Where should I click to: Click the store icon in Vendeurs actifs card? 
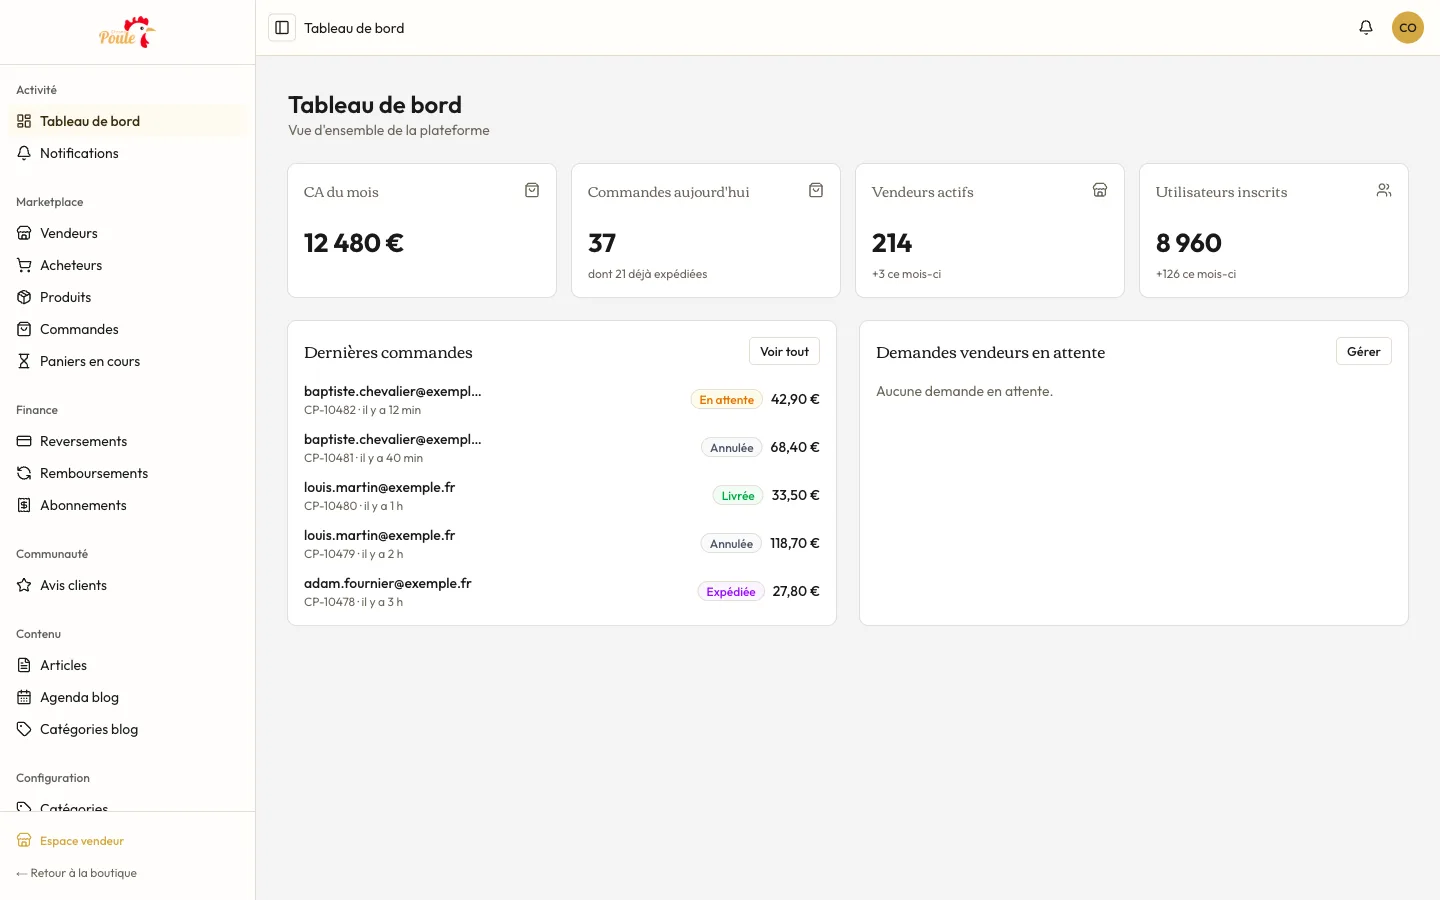[x=1100, y=190]
